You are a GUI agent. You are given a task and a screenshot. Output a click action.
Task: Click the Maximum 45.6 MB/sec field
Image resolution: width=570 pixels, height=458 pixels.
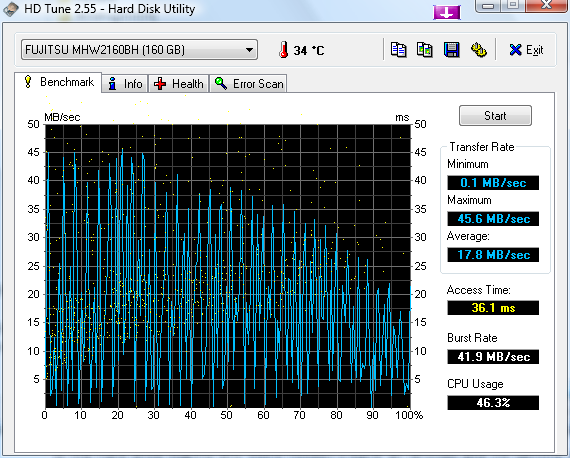pyautogui.click(x=493, y=219)
